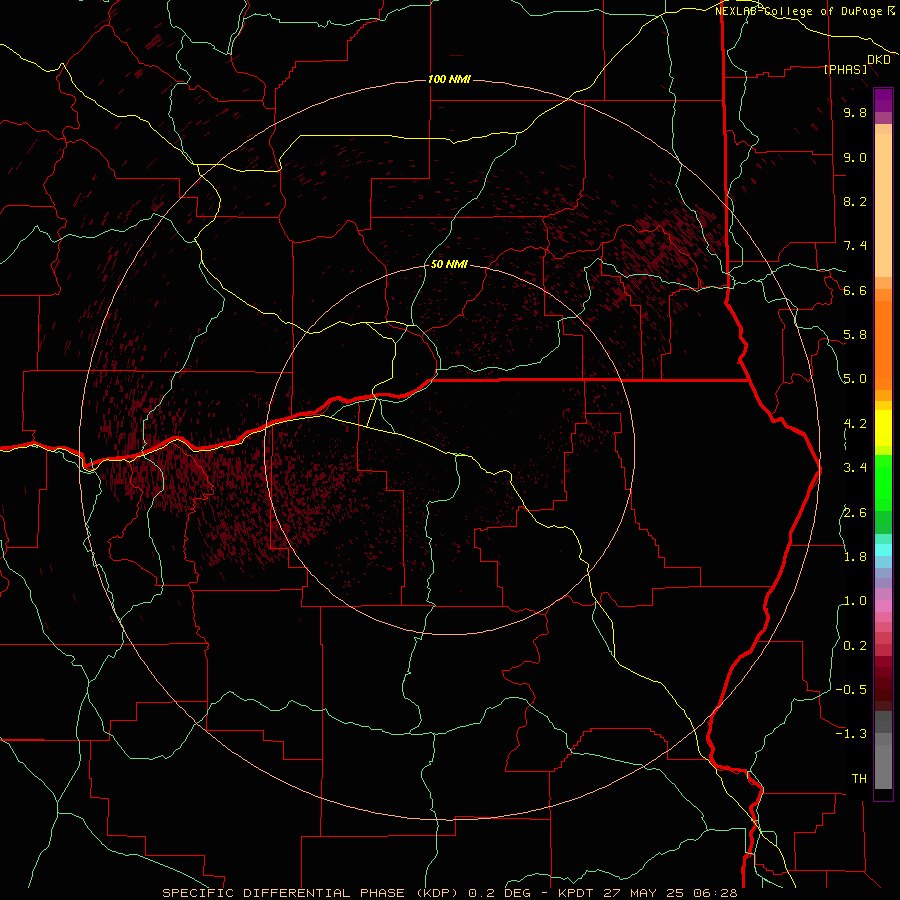Click the 5.0 value on the color scale
Image resolution: width=900 pixels, height=900 pixels.
pyautogui.click(x=855, y=379)
